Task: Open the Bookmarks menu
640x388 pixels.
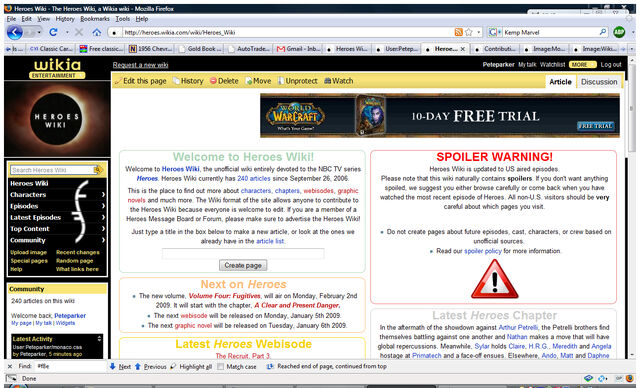Action: click(x=95, y=19)
